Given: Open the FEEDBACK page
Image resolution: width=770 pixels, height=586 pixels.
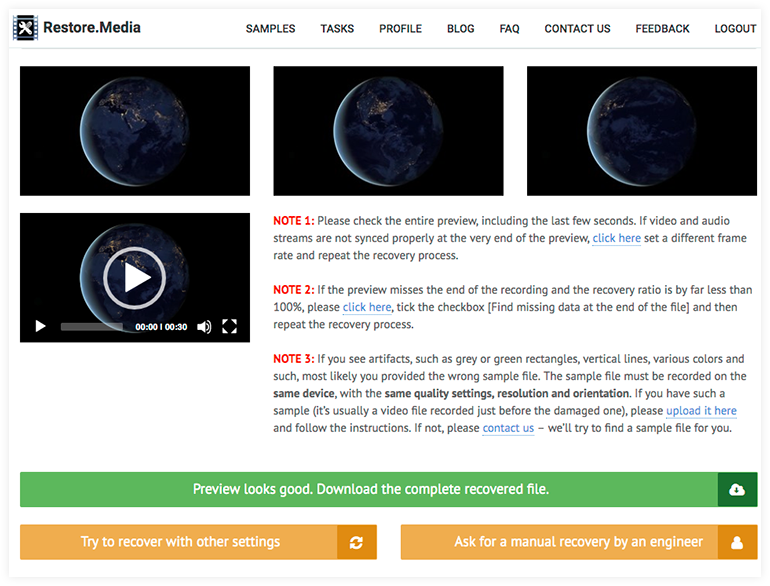Looking at the screenshot, I should (662, 29).
